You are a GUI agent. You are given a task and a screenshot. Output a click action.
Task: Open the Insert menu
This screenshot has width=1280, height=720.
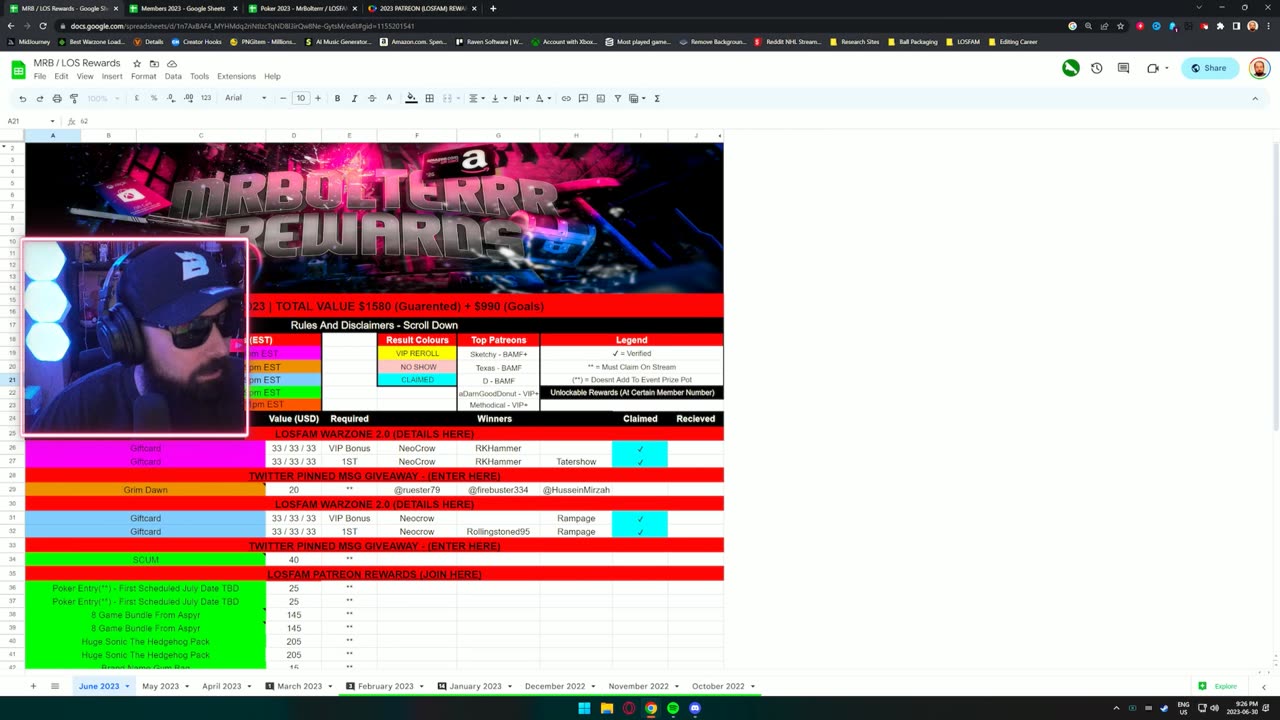(x=112, y=76)
